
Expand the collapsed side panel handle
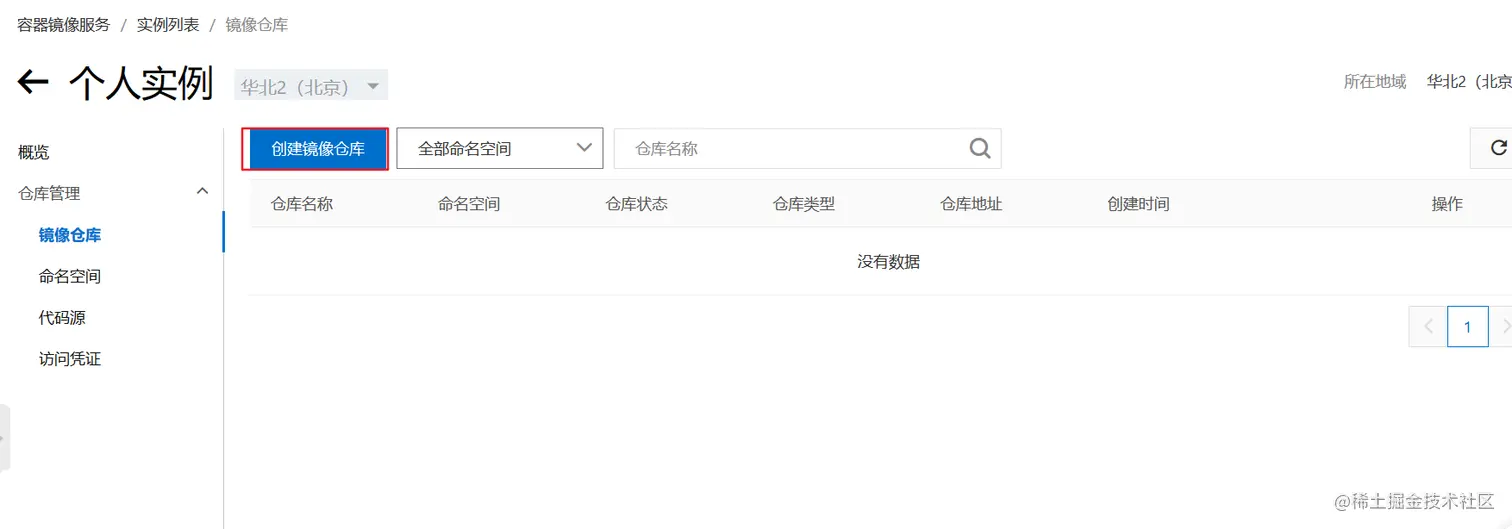pyautogui.click(x=5, y=438)
